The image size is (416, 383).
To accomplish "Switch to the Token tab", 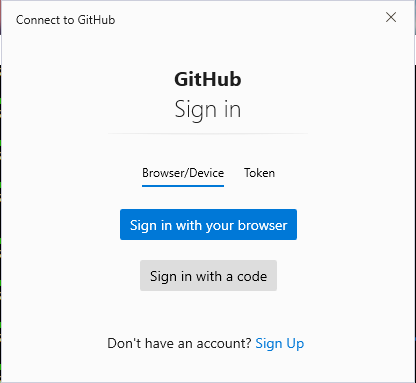I will coord(259,173).
